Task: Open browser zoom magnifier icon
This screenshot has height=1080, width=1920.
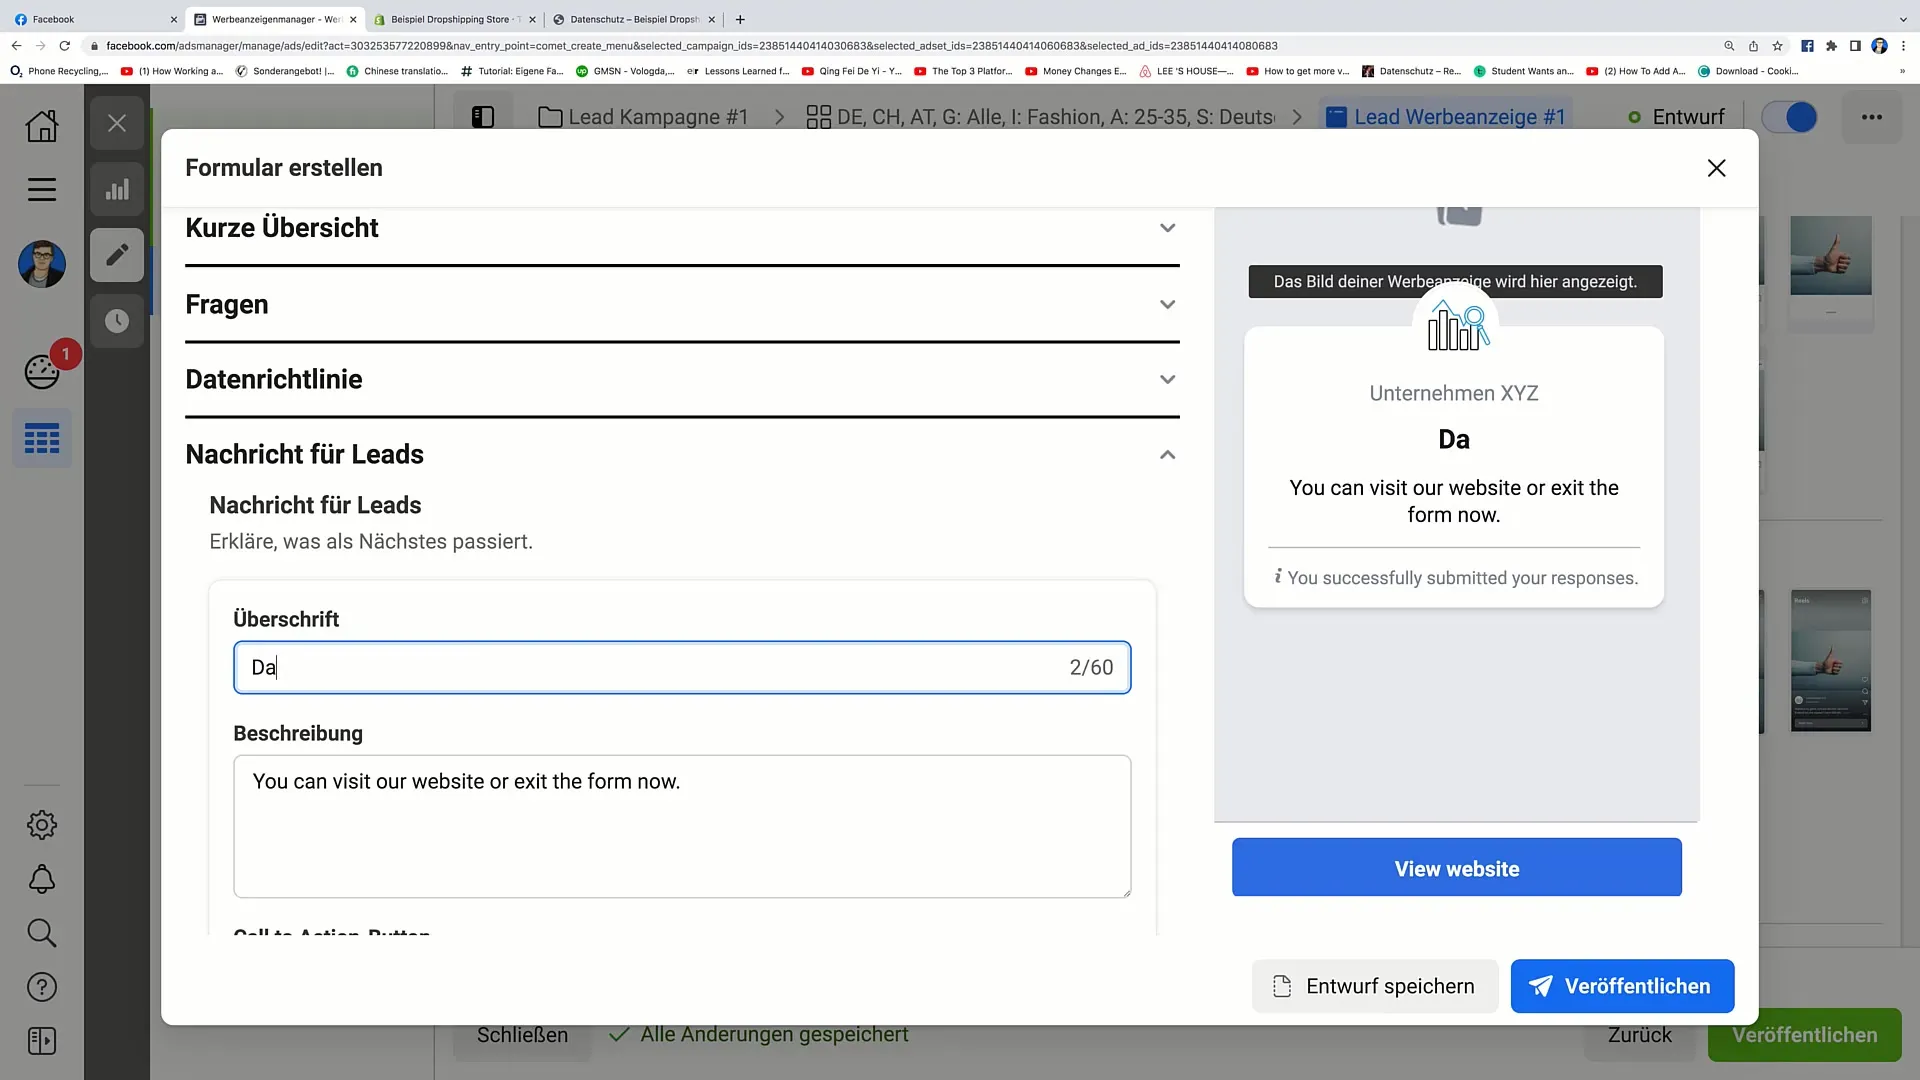Action: (x=1729, y=46)
